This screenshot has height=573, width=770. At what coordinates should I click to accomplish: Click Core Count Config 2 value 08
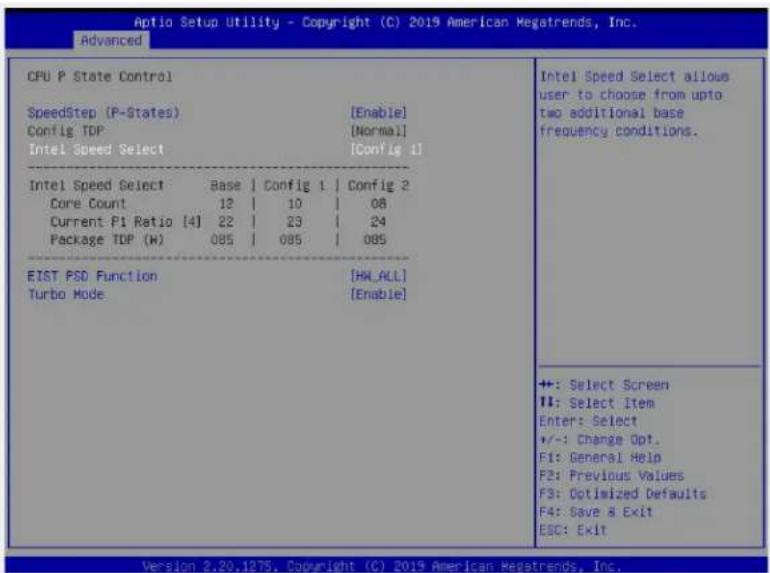point(378,203)
